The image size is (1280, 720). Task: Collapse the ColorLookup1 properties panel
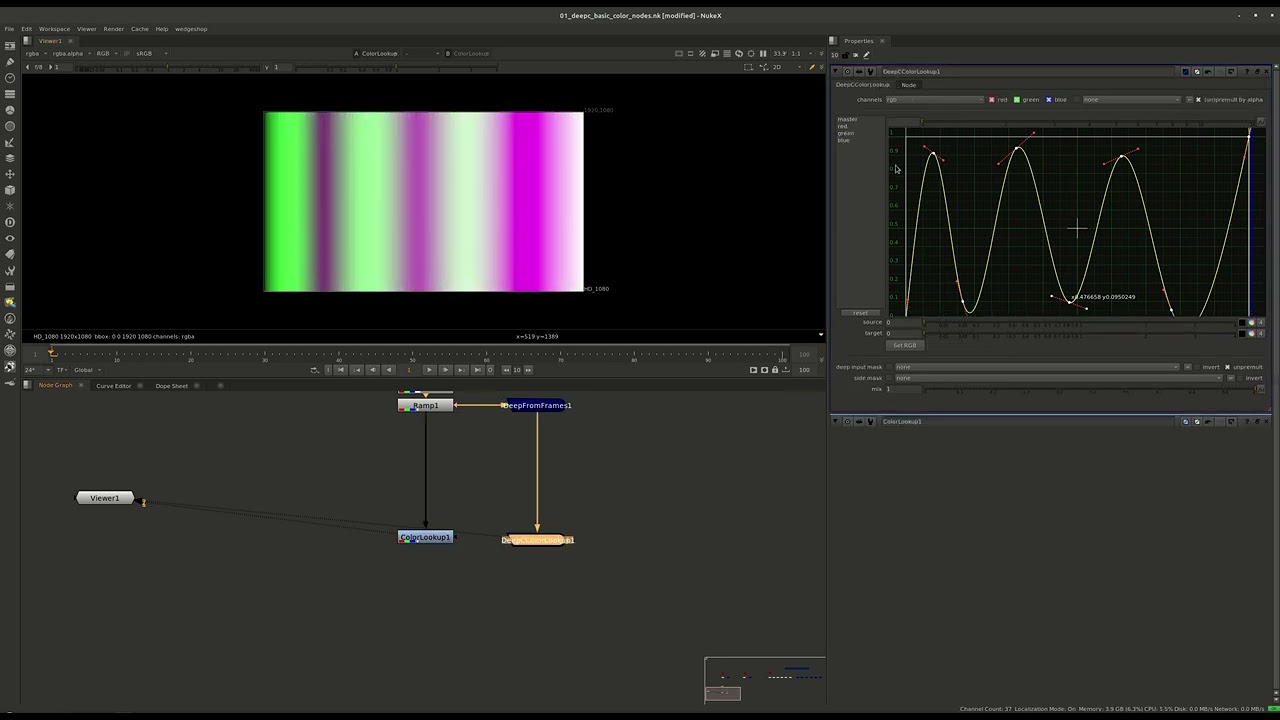click(x=836, y=422)
